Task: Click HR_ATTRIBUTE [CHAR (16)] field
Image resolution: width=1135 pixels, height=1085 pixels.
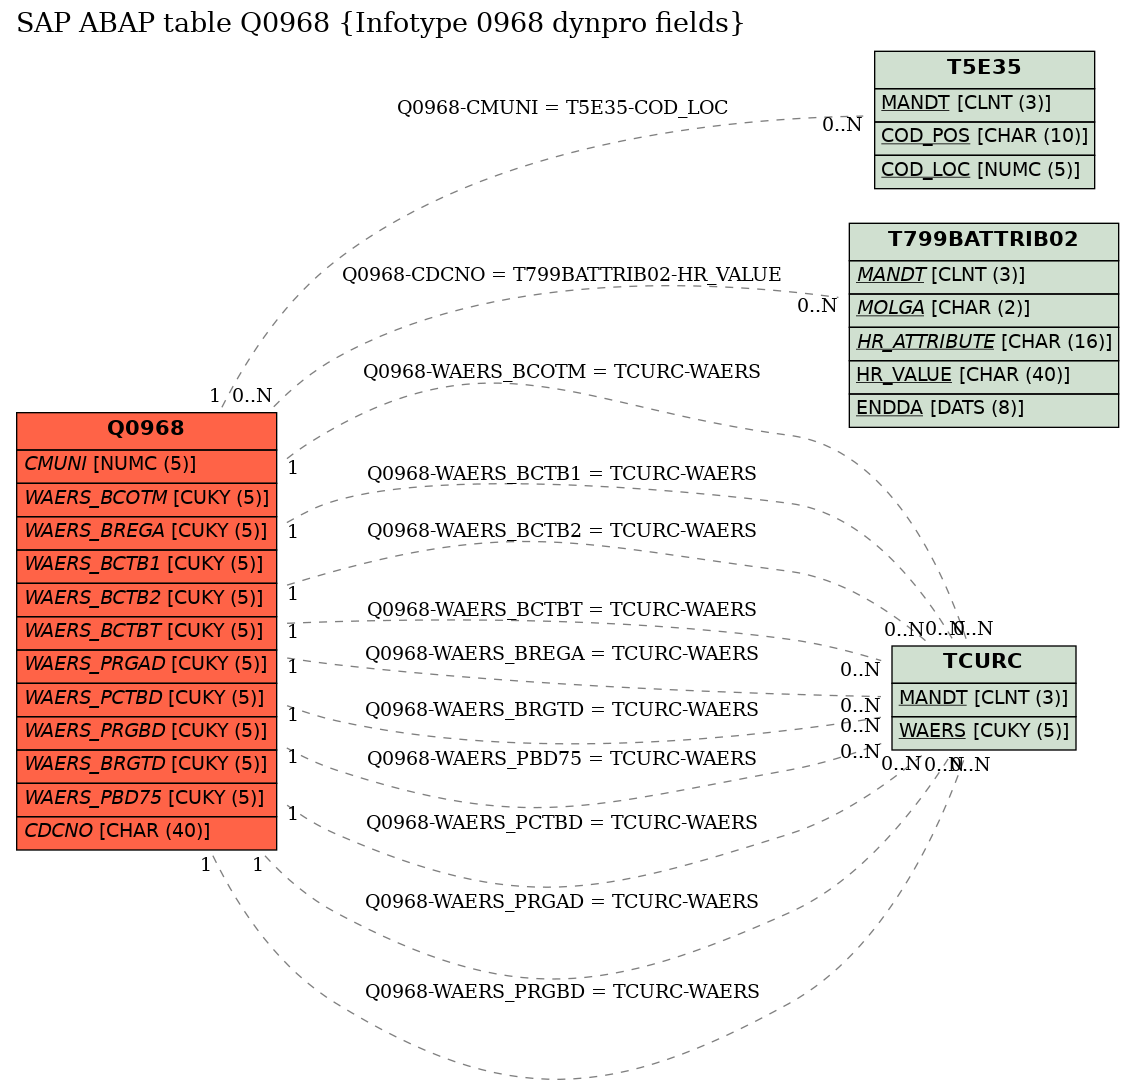Action: pos(983,343)
